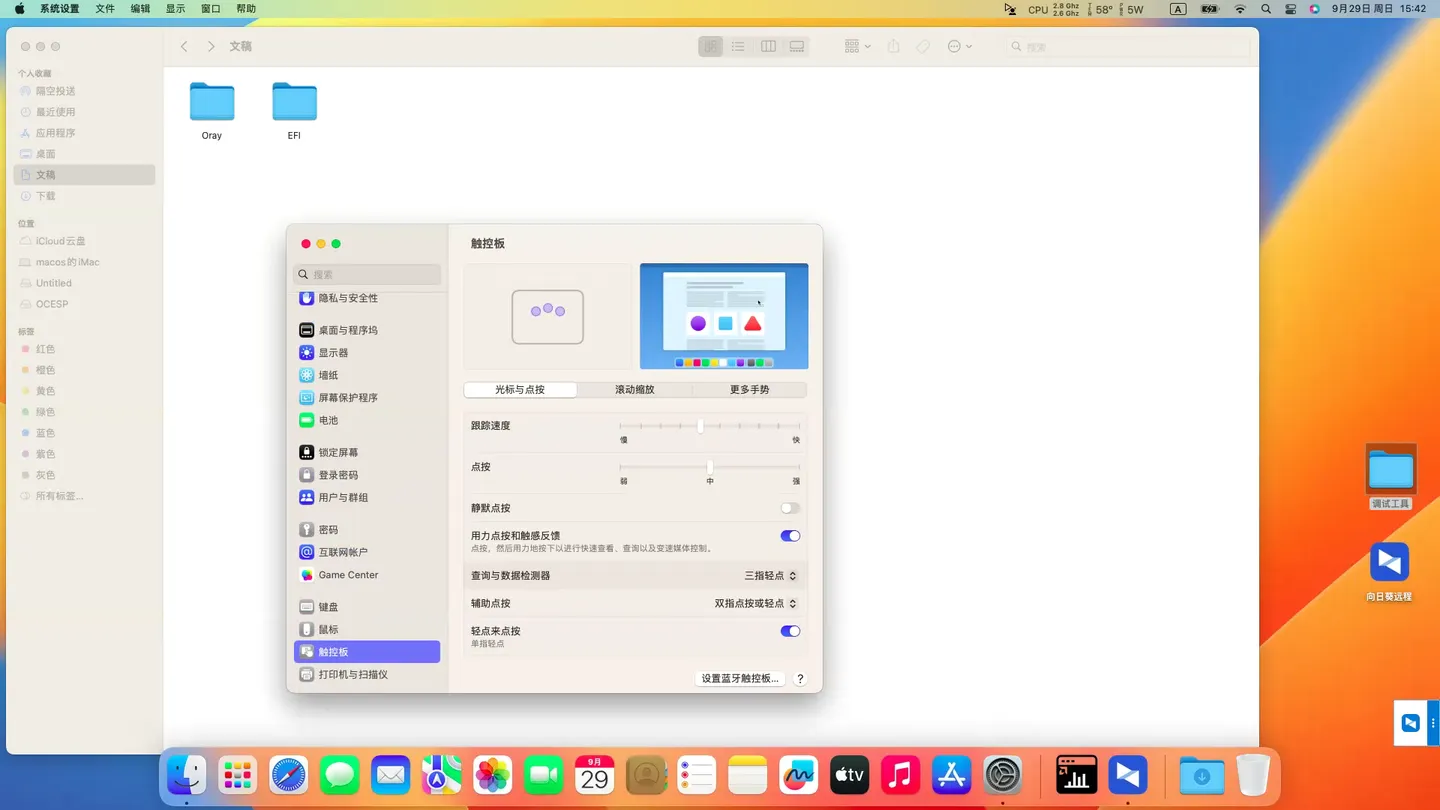Open the 键盘 settings from the sidebar
Image resolution: width=1440 pixels, height=810 pixels.
pyautogui.click(x=331, y=606)
